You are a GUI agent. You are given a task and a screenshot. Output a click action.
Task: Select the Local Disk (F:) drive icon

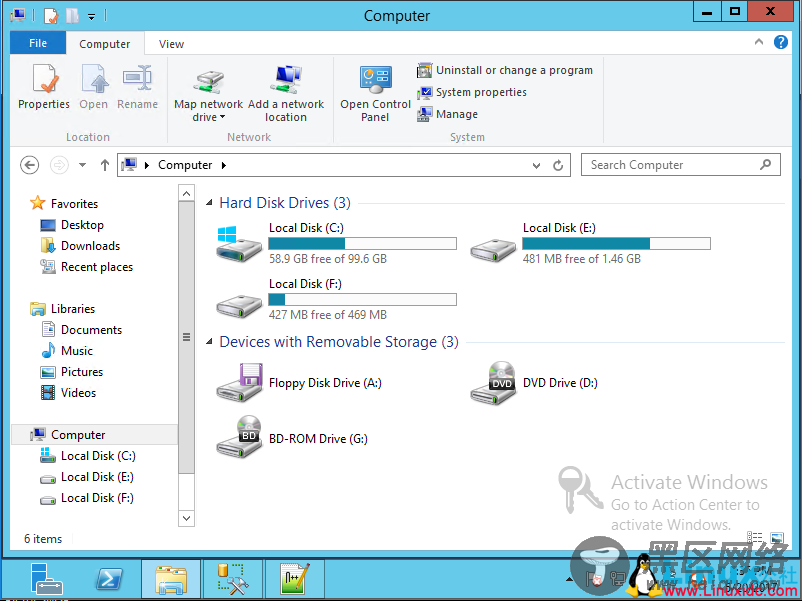(239, 305)
